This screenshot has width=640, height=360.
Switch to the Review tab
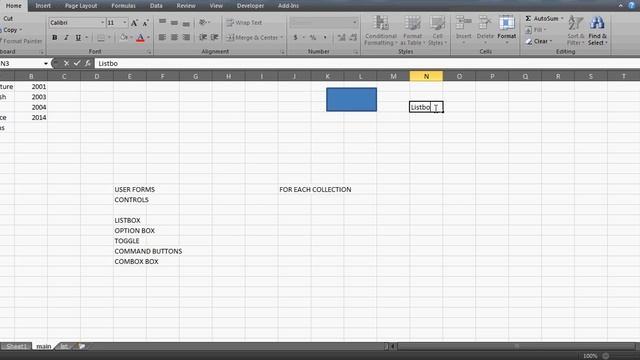(x=186, y=6)
